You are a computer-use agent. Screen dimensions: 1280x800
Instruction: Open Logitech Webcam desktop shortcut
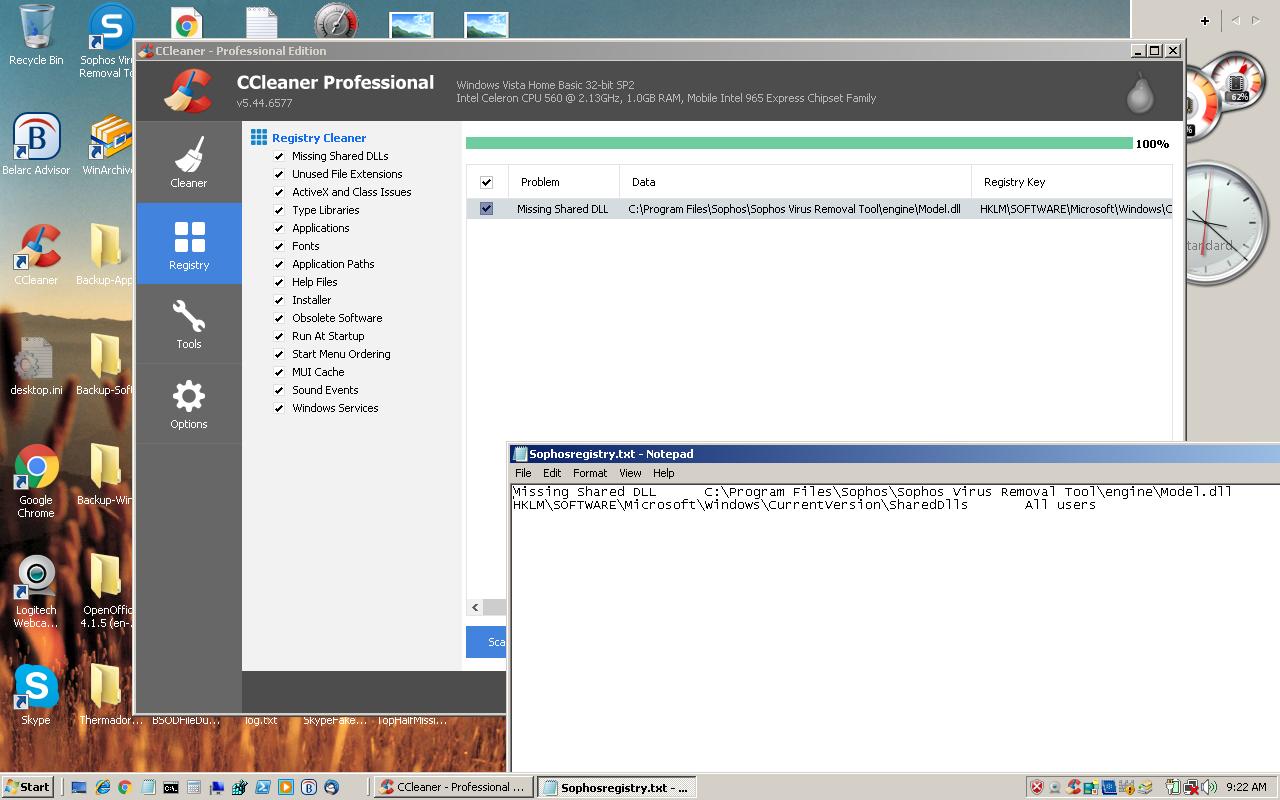pos(36,590)
